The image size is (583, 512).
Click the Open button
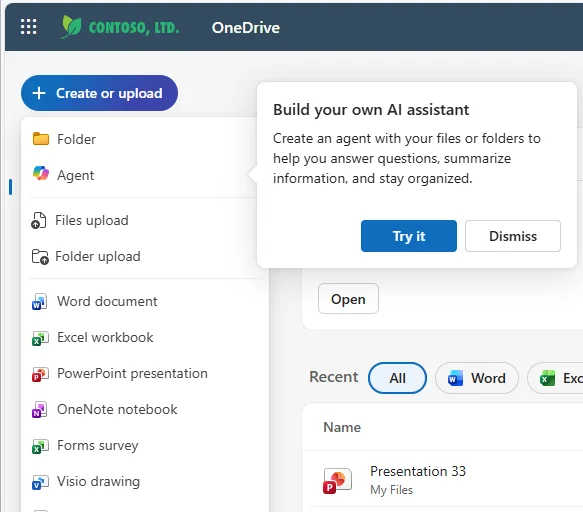pyautogui.click(x=348, y=299)
